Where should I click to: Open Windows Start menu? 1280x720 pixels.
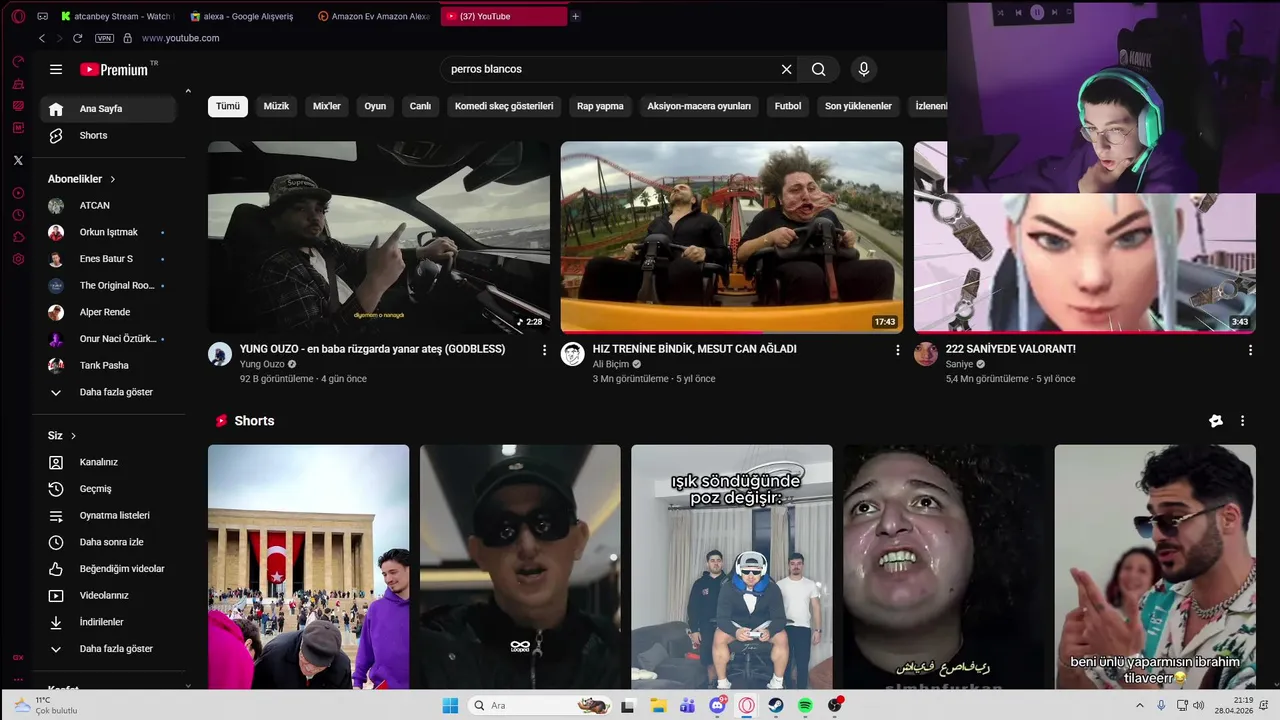pos(450,705)
